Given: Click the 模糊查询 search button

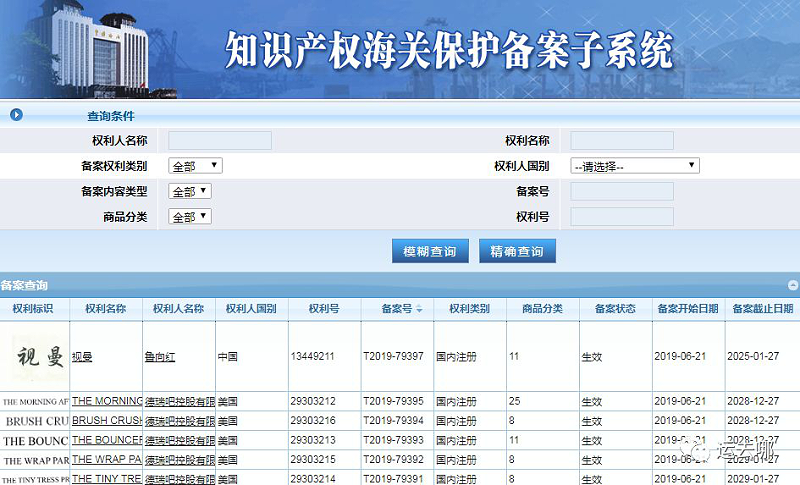Looking at the screenshot, I should [x=430, y=251].
